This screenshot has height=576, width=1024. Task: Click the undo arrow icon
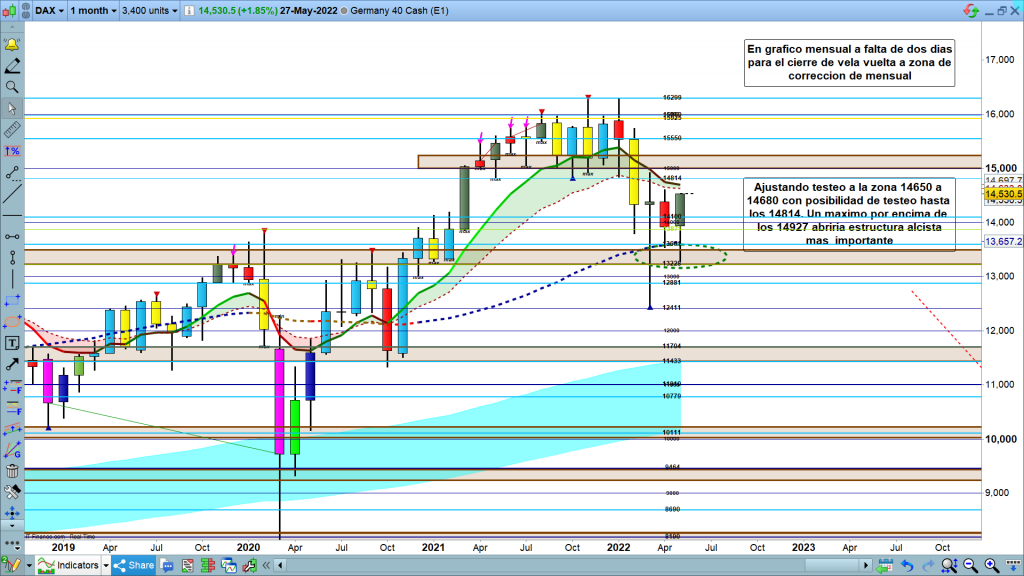tap(907, 566)
